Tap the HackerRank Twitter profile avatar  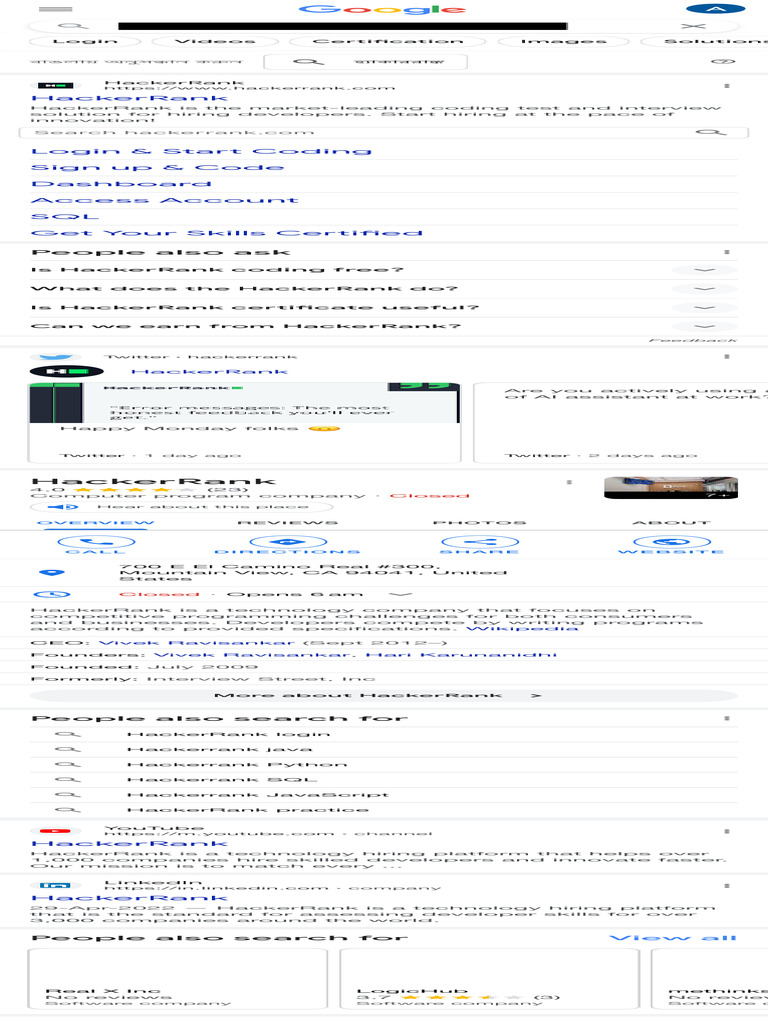67,372
